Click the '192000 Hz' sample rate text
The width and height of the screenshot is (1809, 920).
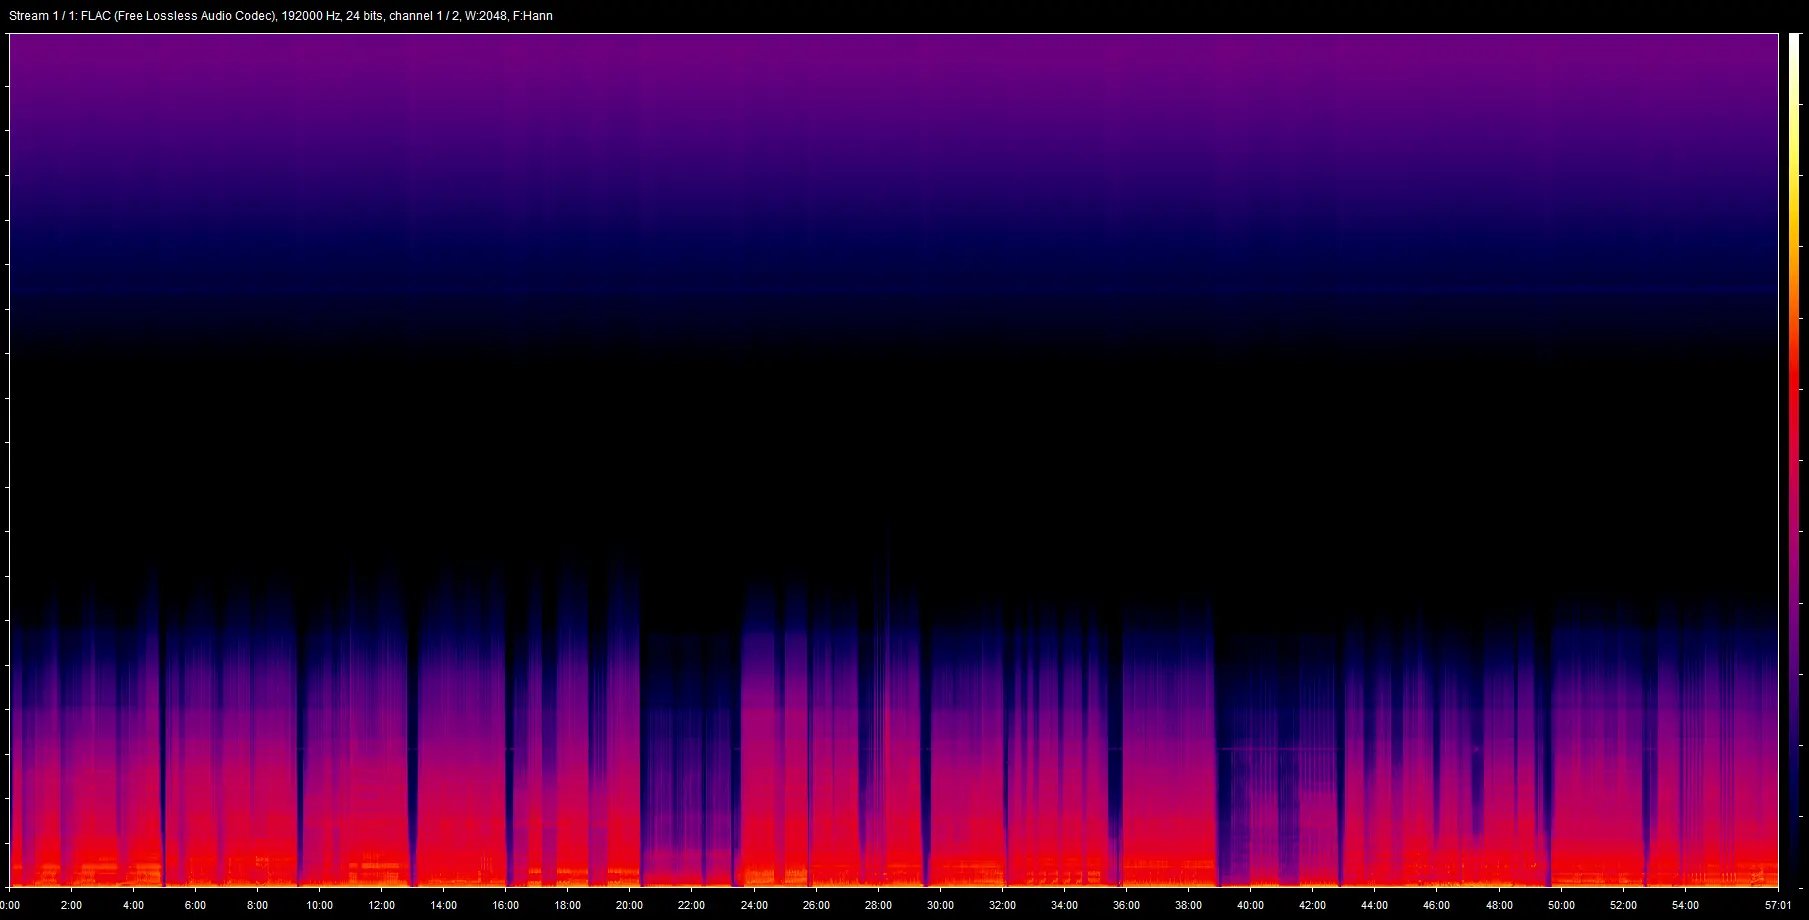pos(310,16)
